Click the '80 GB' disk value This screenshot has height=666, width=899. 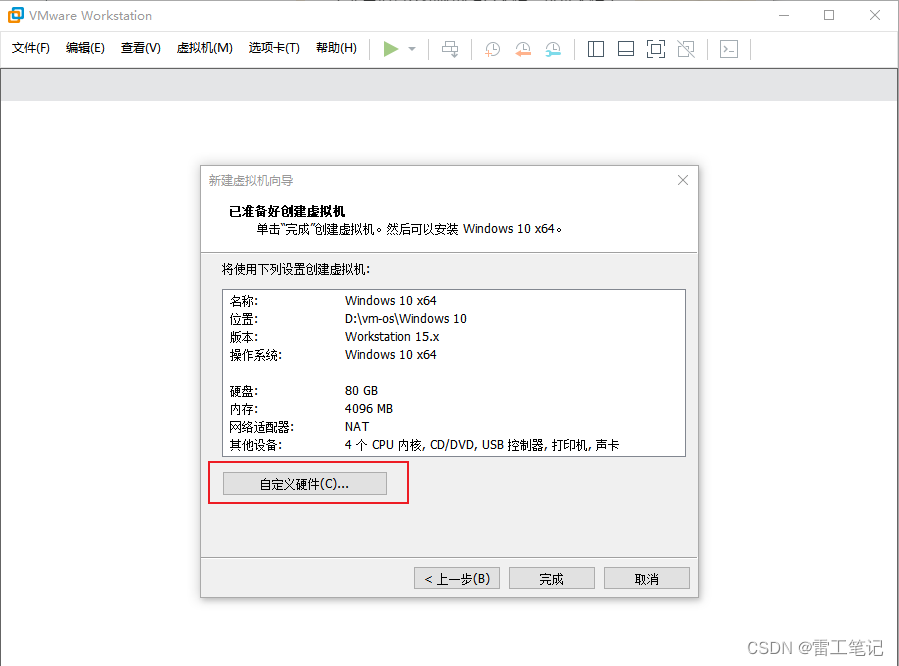[x=361, y=391]
